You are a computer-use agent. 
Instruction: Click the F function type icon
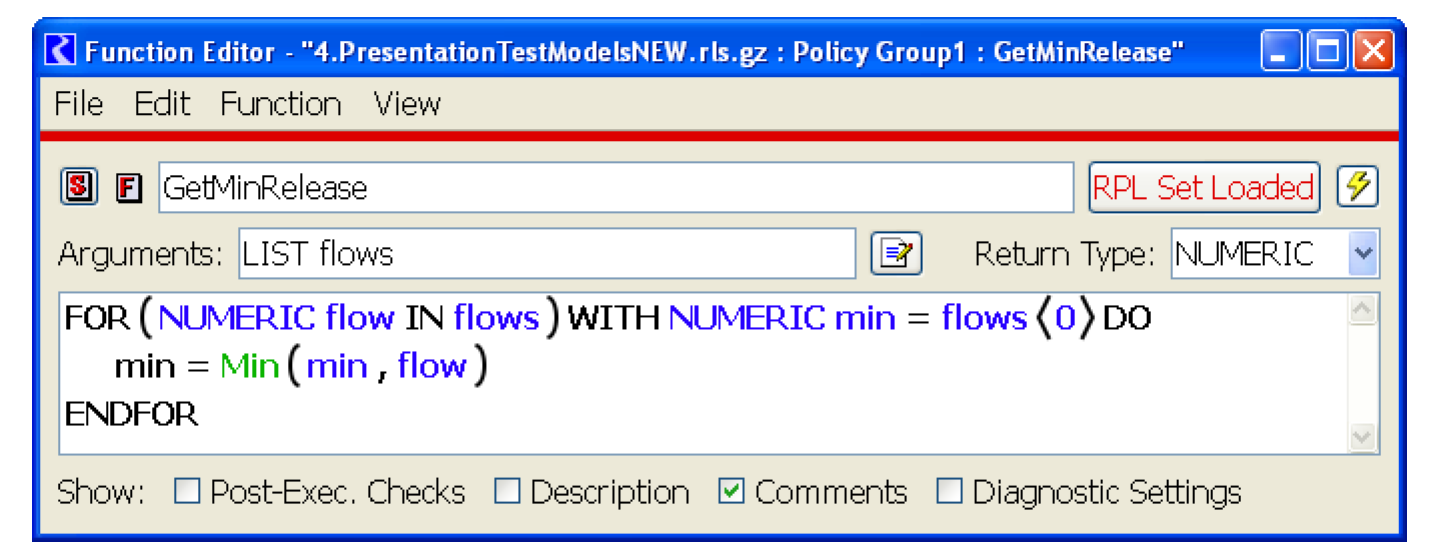[x=128, y=188]
